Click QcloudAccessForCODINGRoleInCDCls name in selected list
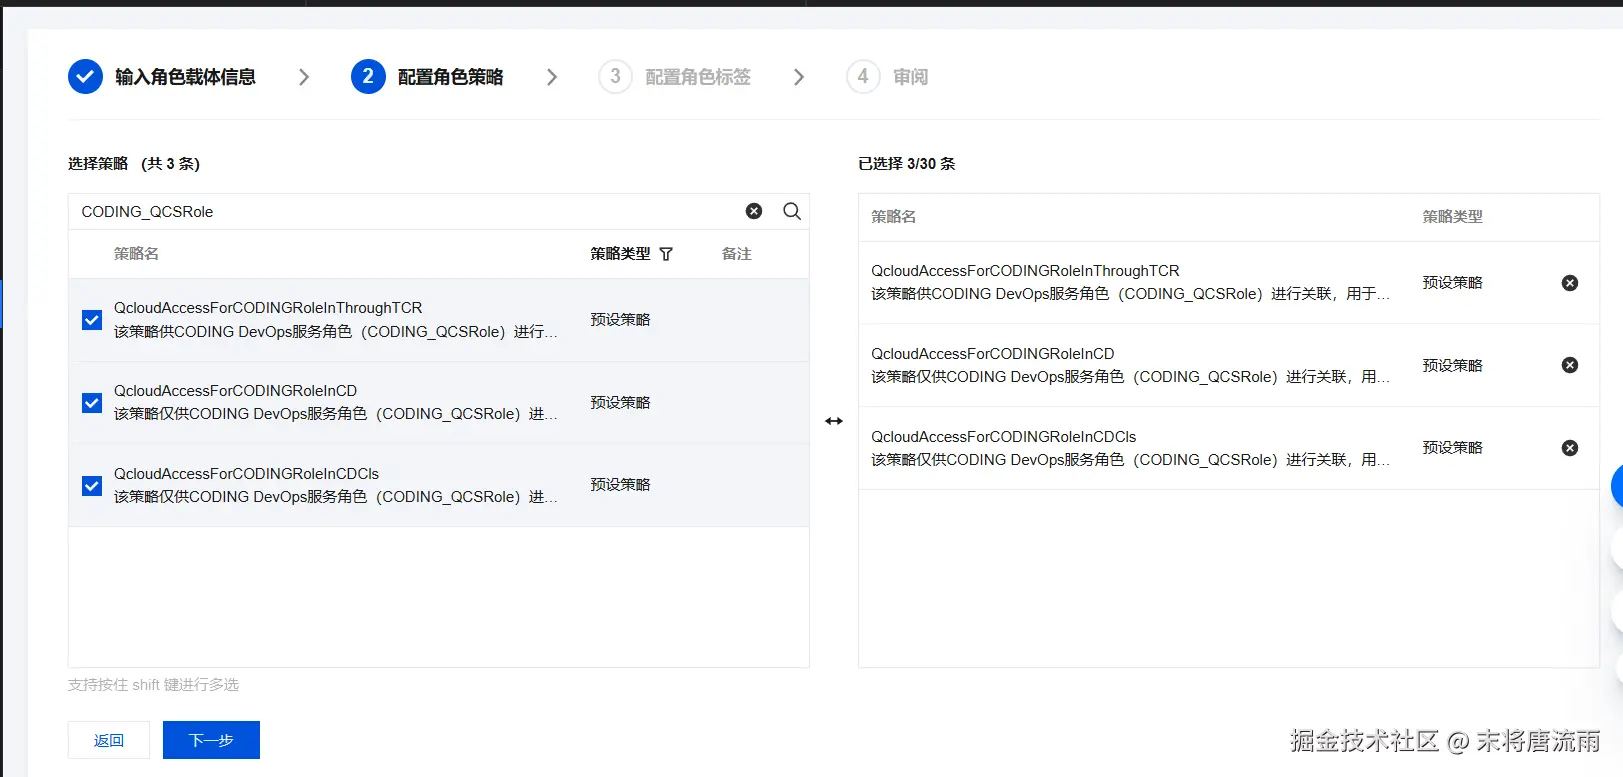Image resolution: width=1623 pixels, height=777 pixels. pyautogui.click(x=1003, y=437)
